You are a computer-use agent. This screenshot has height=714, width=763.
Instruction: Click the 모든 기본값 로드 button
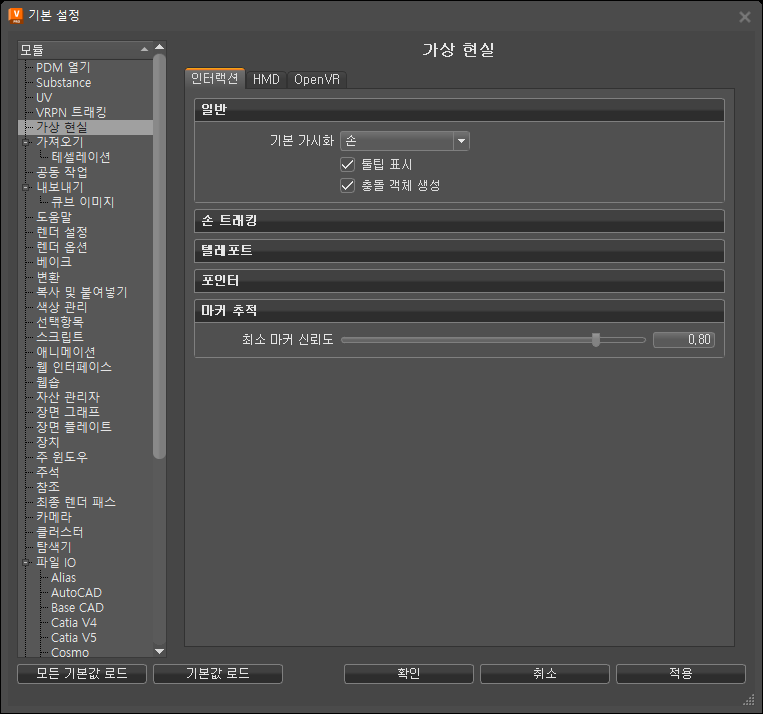pos(82,674)
